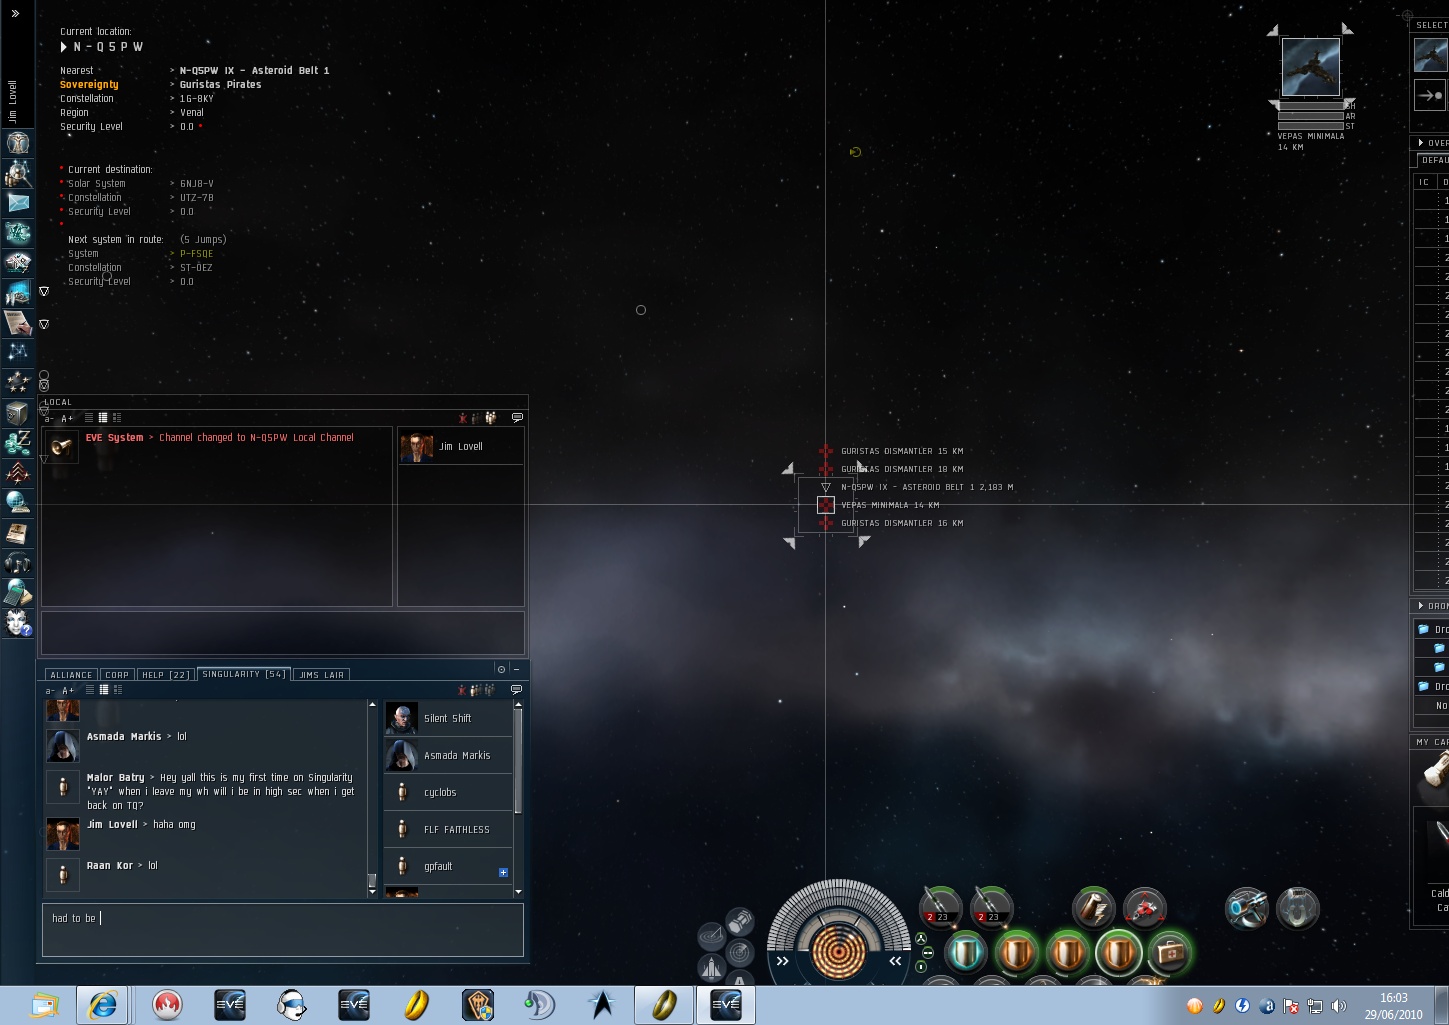This screenshot has height=1025, width=1449.
Task: Open People and Places magnifier icon
Action: click(x=17, y=173)
